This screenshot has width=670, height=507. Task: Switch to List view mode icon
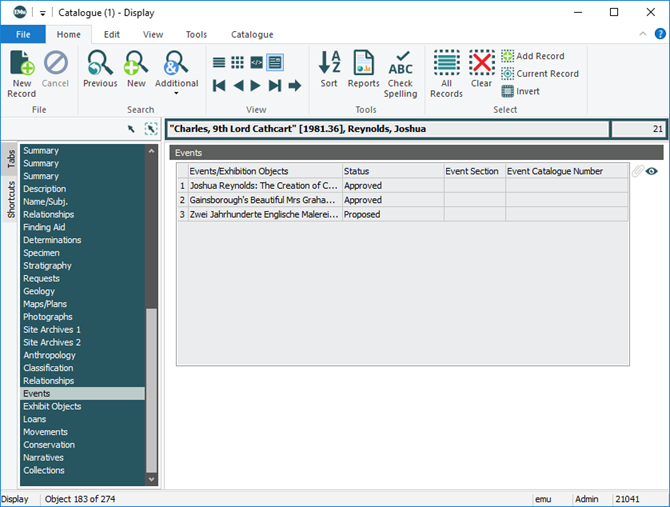pyautogui.click(x=219, y=62)
